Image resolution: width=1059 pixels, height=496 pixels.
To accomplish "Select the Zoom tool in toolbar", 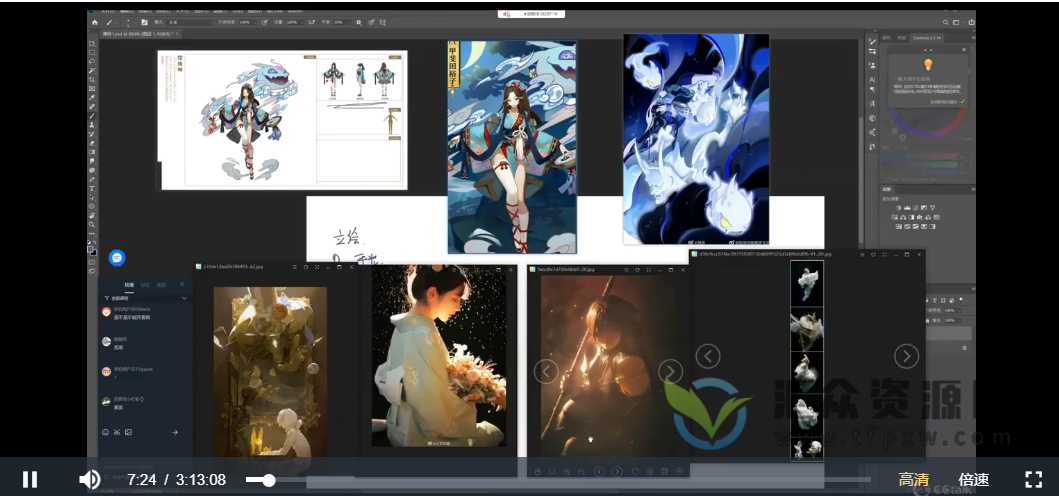I will click(x=93, y=222).
